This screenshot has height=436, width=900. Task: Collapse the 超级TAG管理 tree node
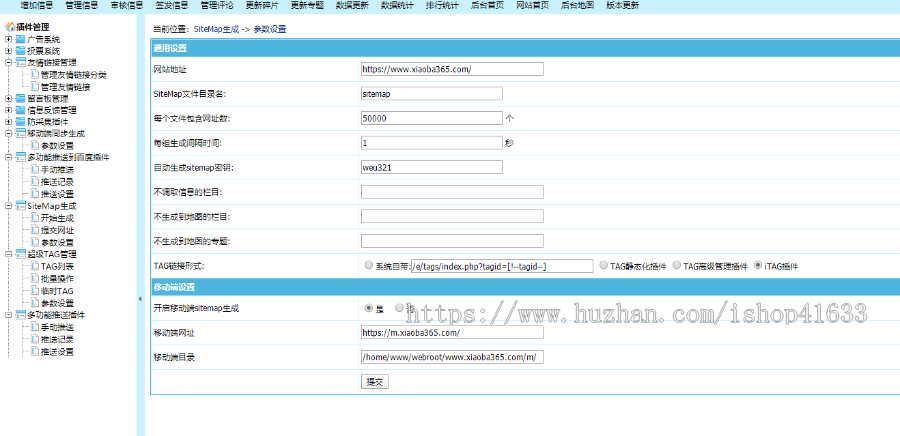9,254
